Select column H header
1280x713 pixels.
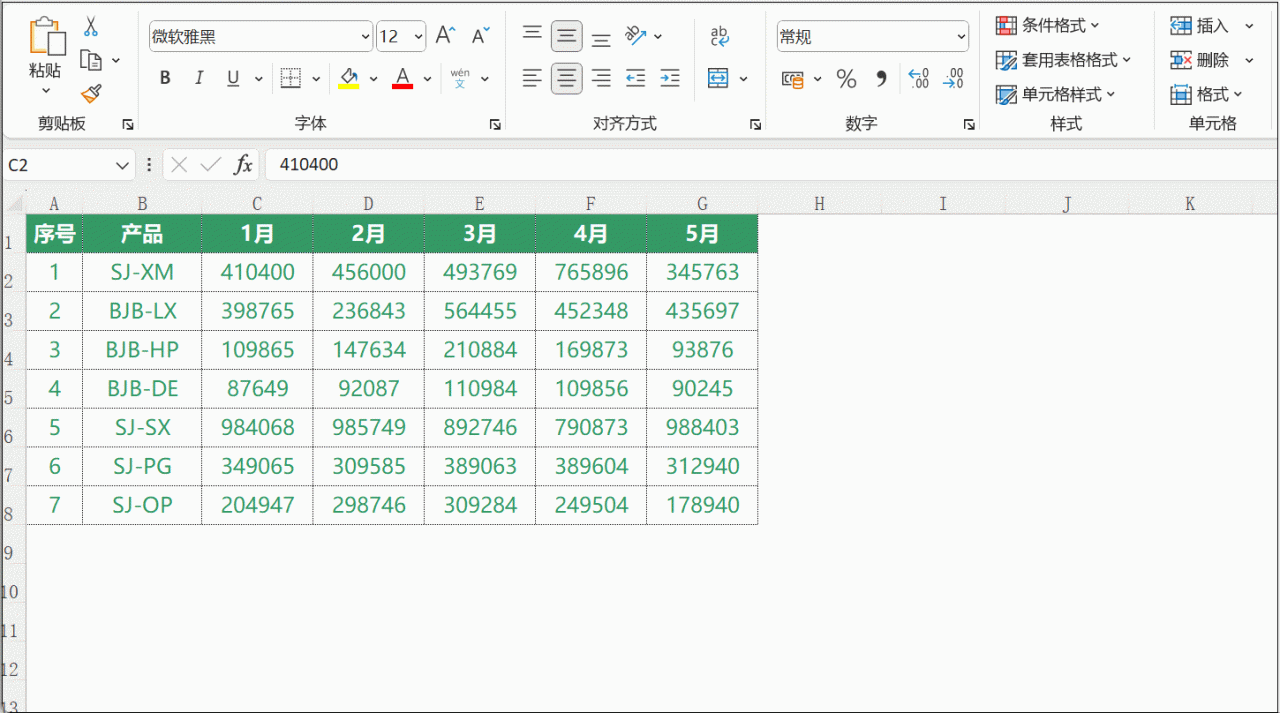[819, 204]
